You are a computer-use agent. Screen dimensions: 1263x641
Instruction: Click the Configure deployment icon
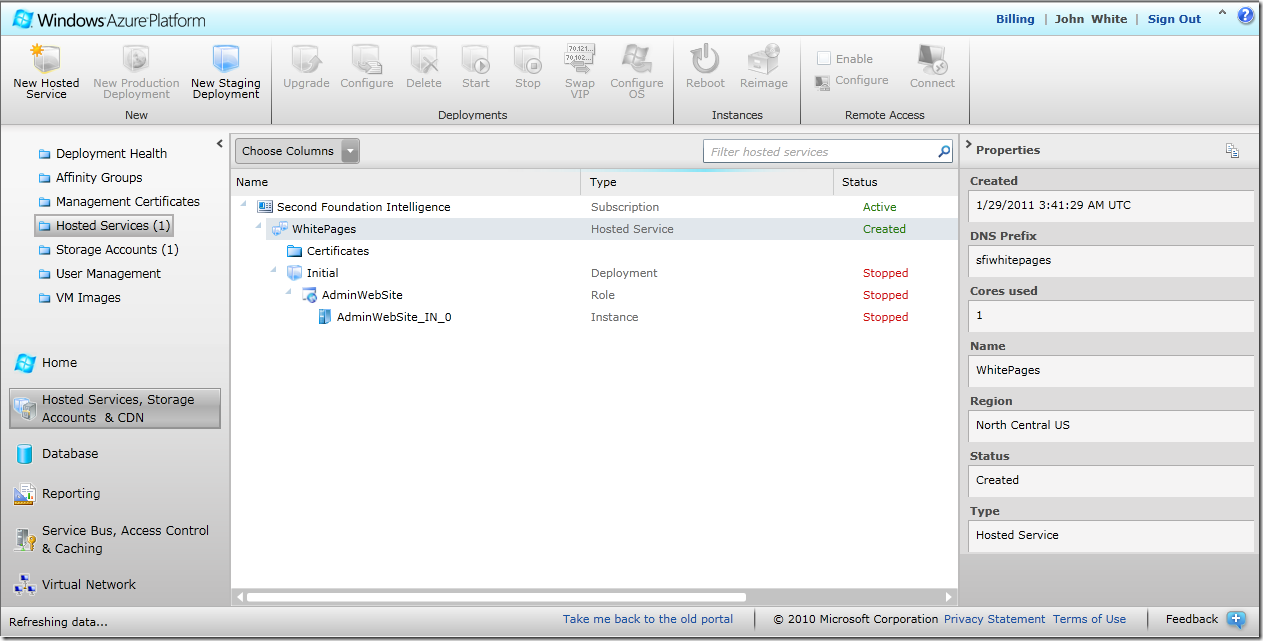pos(367,59)
